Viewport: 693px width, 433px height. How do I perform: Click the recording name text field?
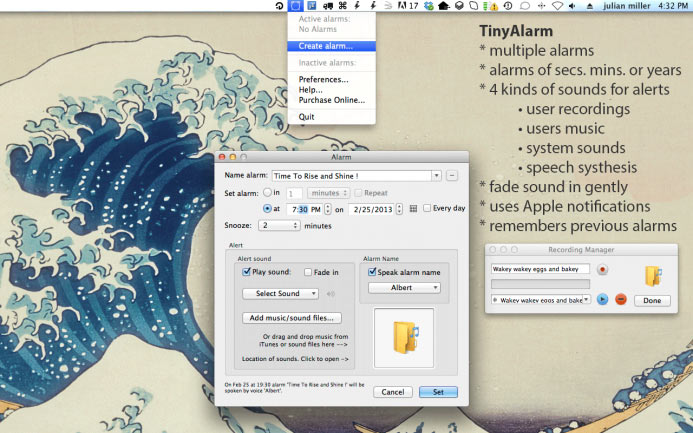[539, 269]
